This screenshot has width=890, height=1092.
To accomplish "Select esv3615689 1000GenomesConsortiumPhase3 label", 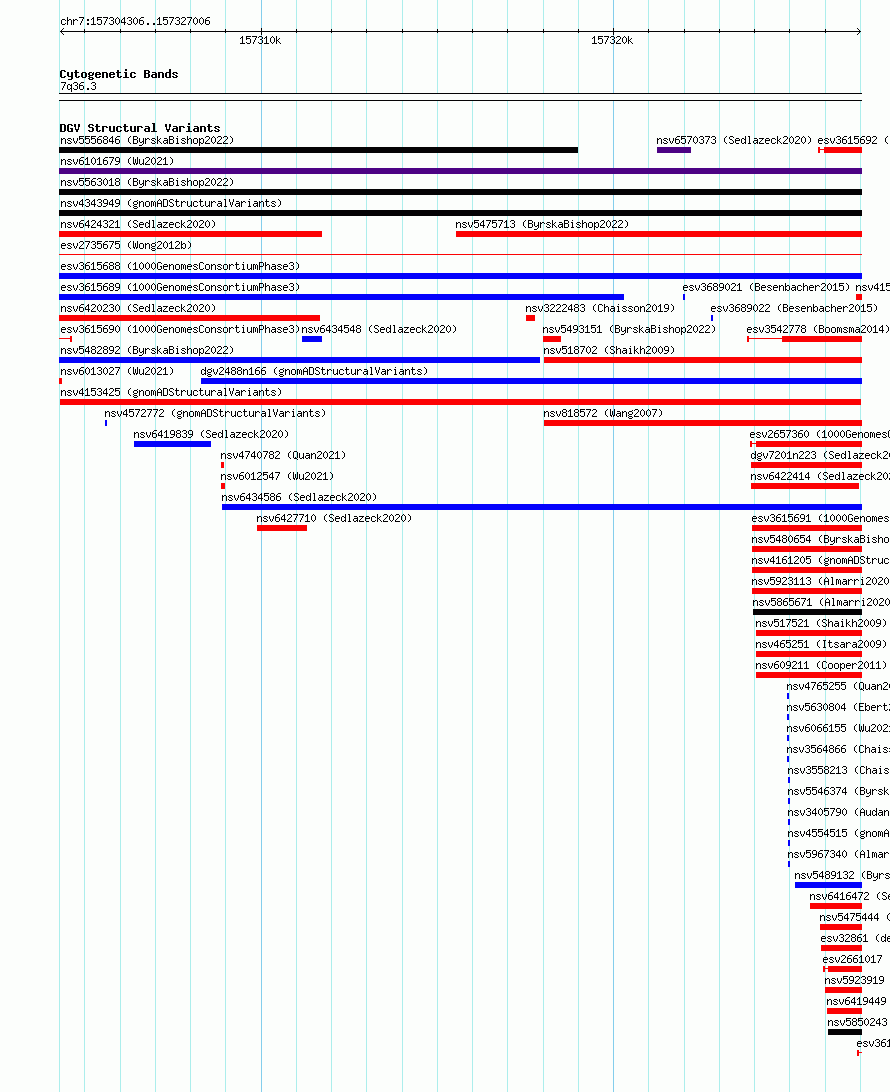I will point(180,287).
